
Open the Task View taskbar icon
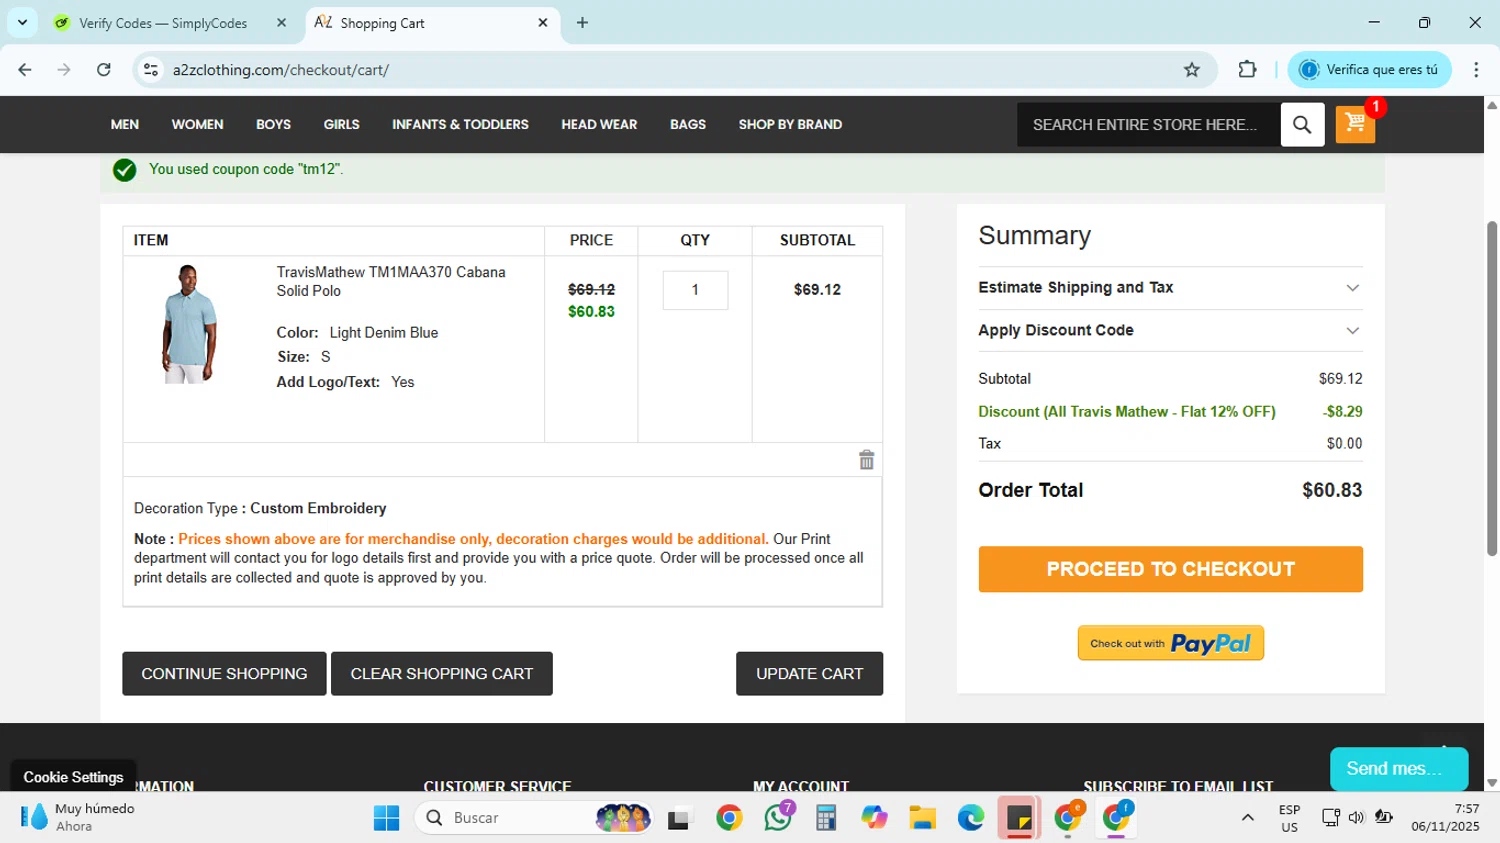tap(680, 818)
